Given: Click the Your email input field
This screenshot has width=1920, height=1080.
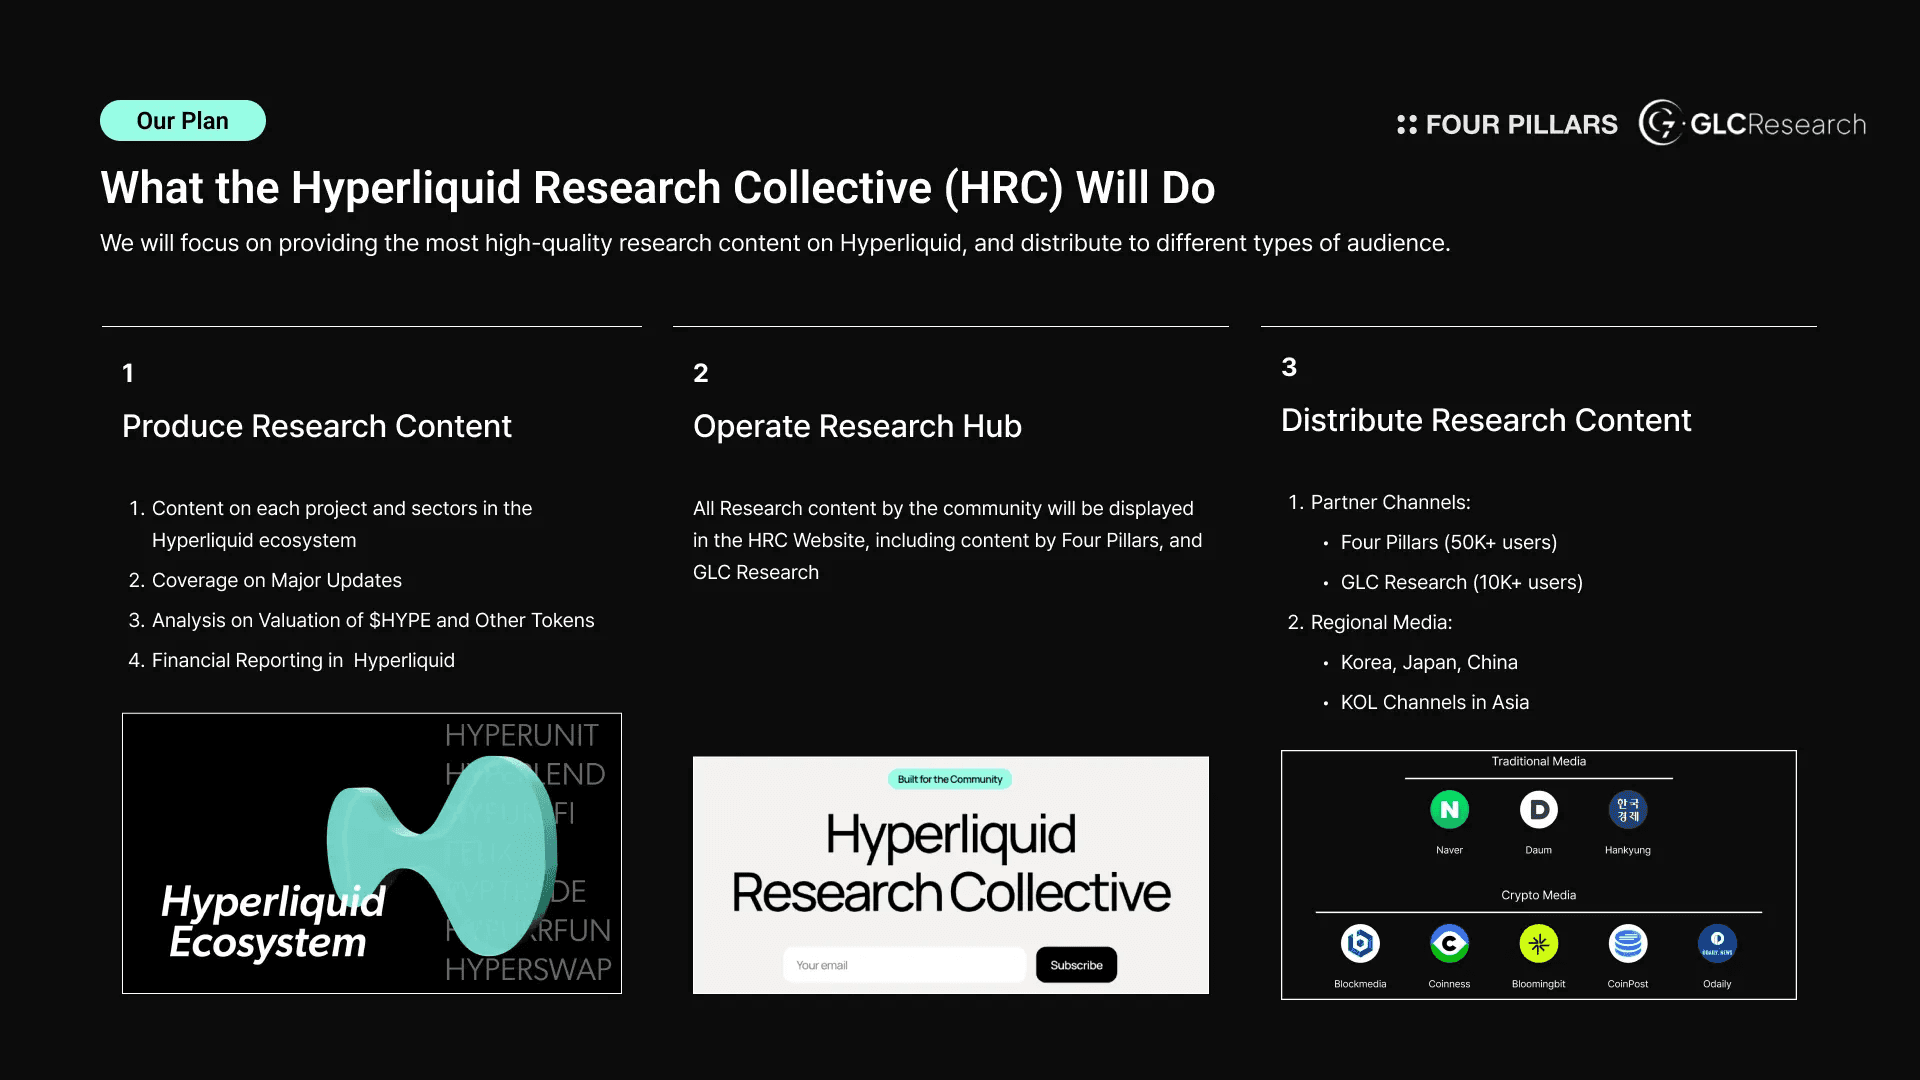Looking at the screenshot, I should click(x=904, y=965).
